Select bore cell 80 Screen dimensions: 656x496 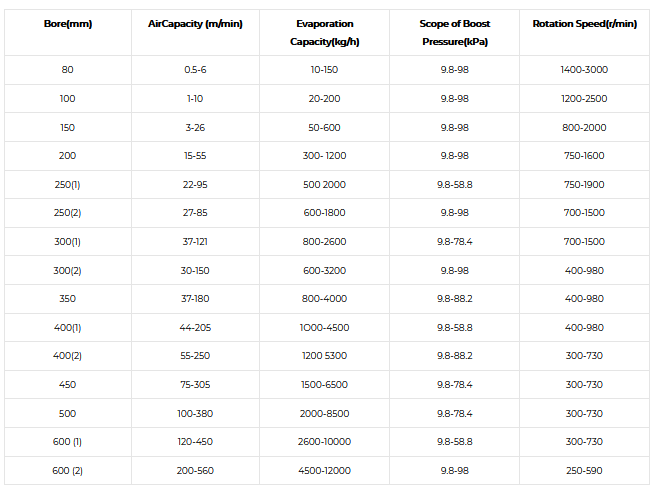pyautogui.click(x=67, y=70)
